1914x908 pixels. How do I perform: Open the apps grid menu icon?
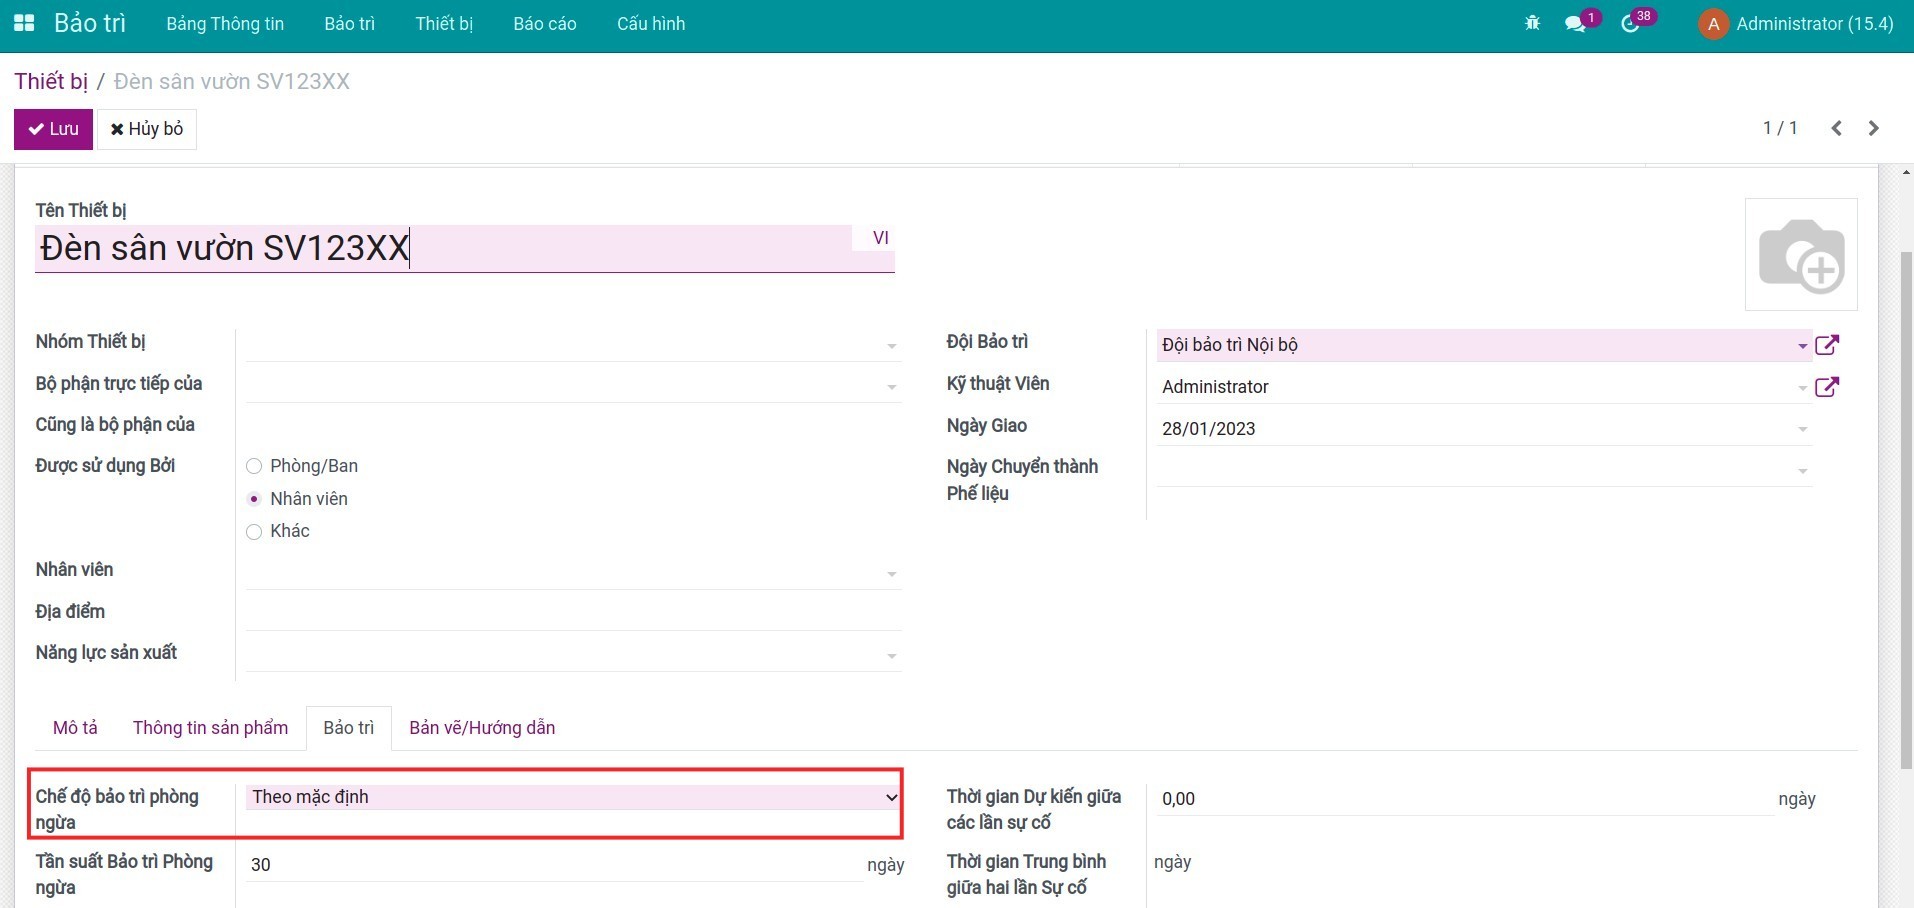click(x=23, y=23)
